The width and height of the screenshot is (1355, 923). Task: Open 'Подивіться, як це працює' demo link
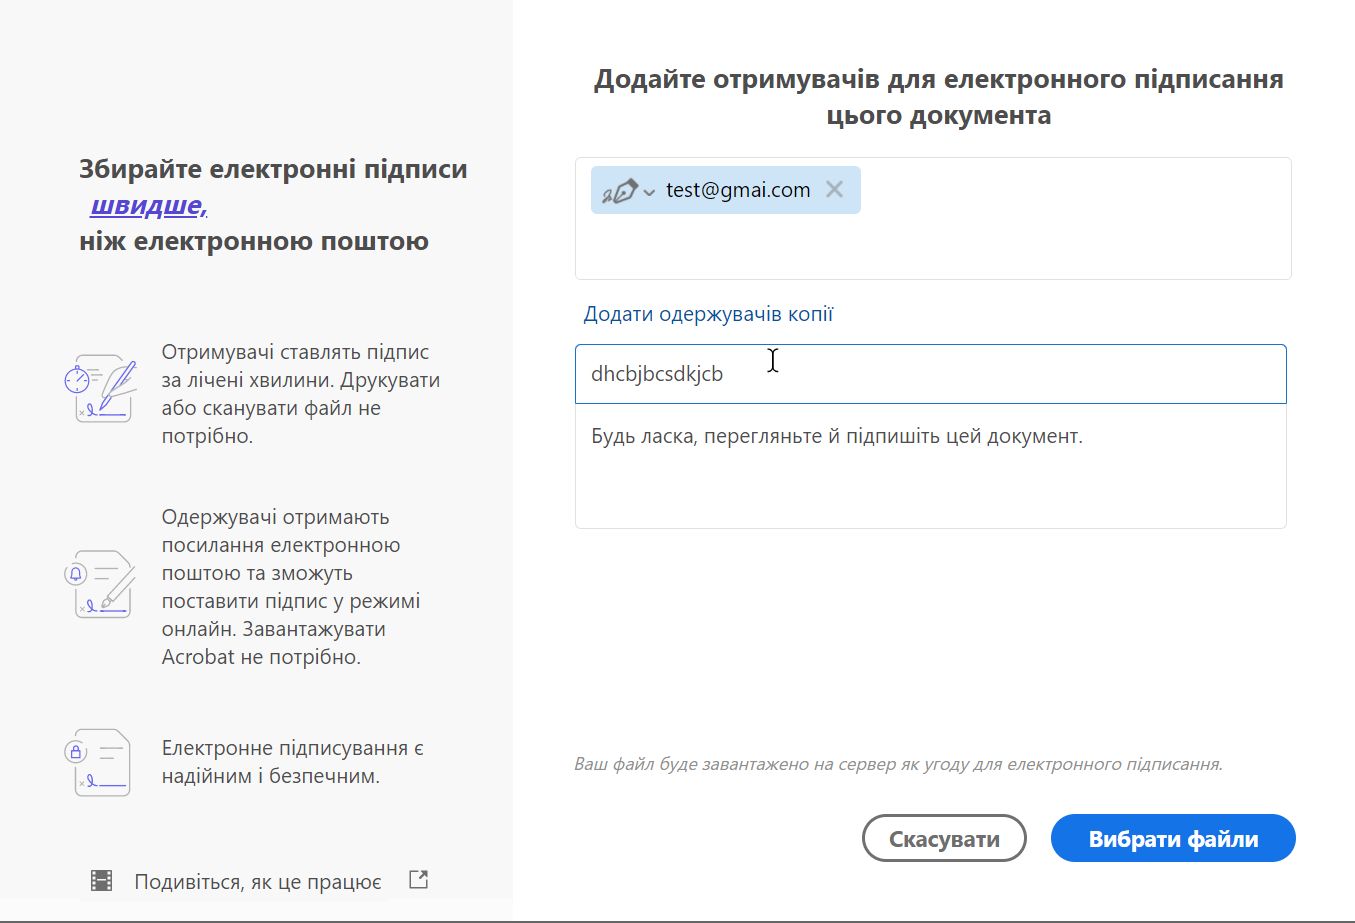[x=256, y=881]
